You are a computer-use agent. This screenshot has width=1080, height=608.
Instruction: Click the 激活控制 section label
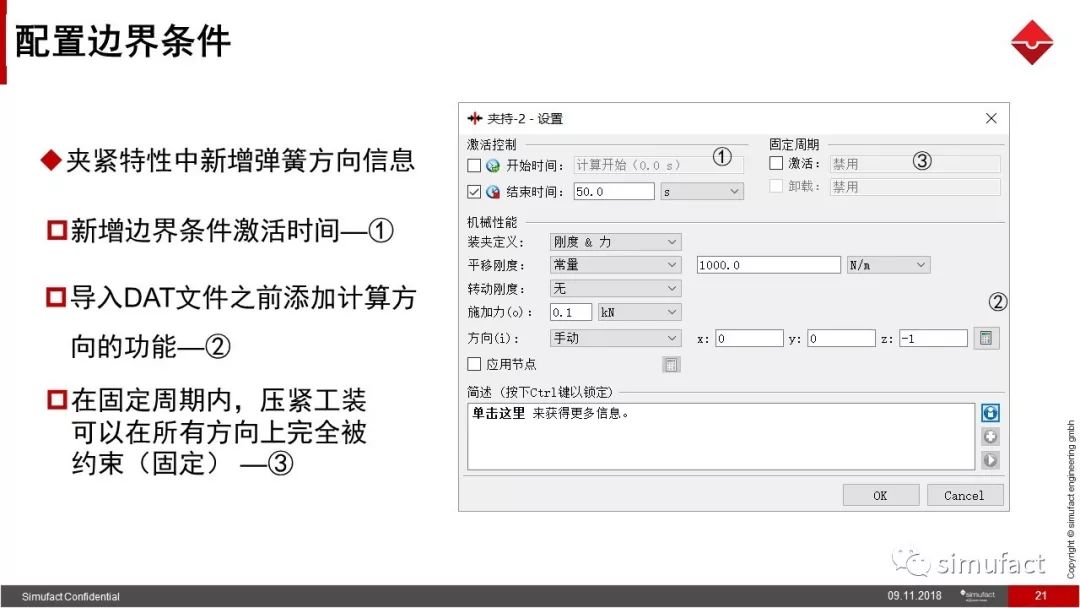pyautogui.click(x=492, y=144)
